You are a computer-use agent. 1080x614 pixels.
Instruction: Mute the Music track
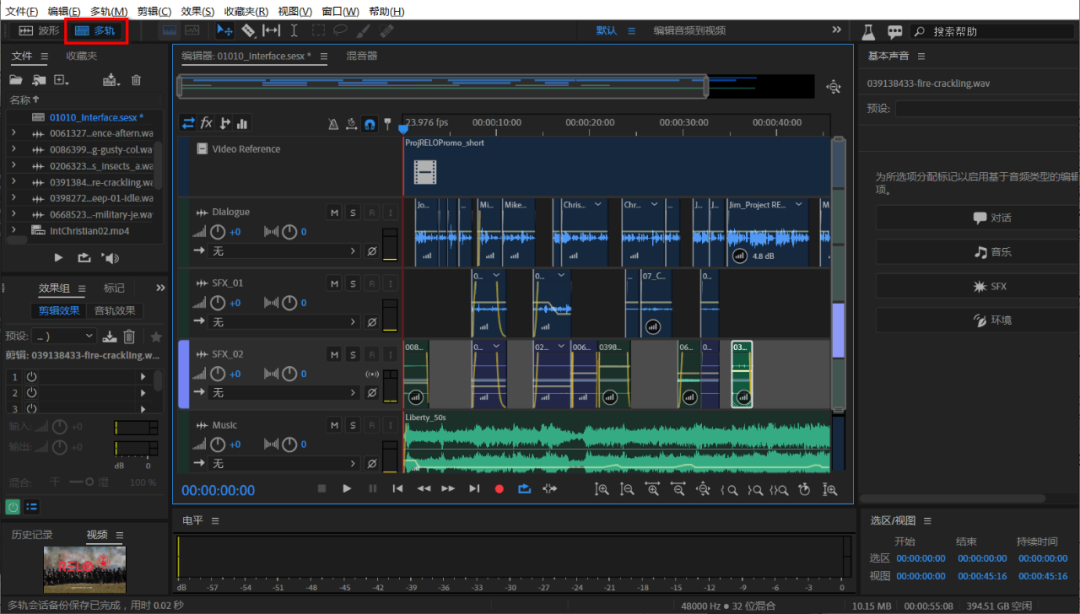(x=334, y=425)
